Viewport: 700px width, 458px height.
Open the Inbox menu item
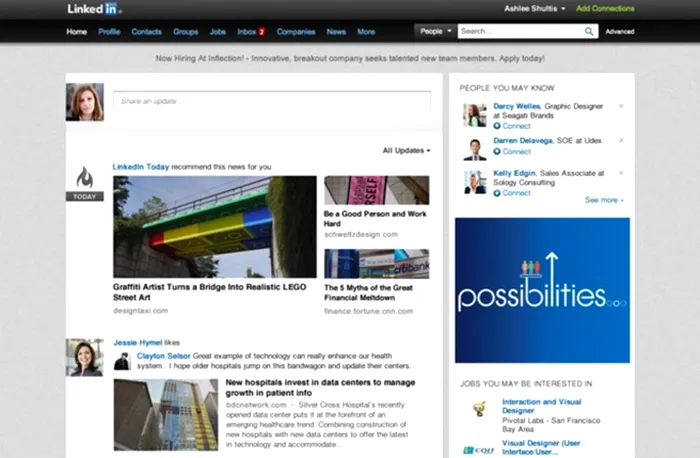click(246, 32)
